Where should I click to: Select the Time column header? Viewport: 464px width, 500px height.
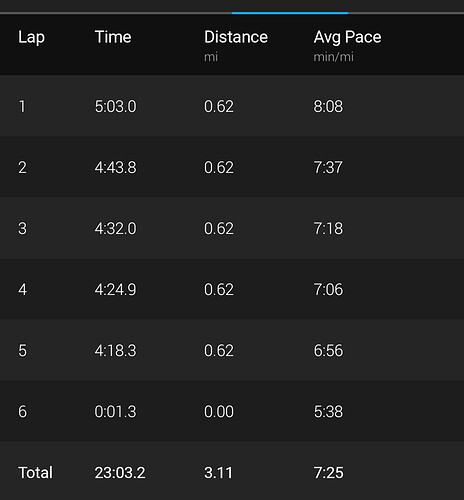[x=113, y=37]
